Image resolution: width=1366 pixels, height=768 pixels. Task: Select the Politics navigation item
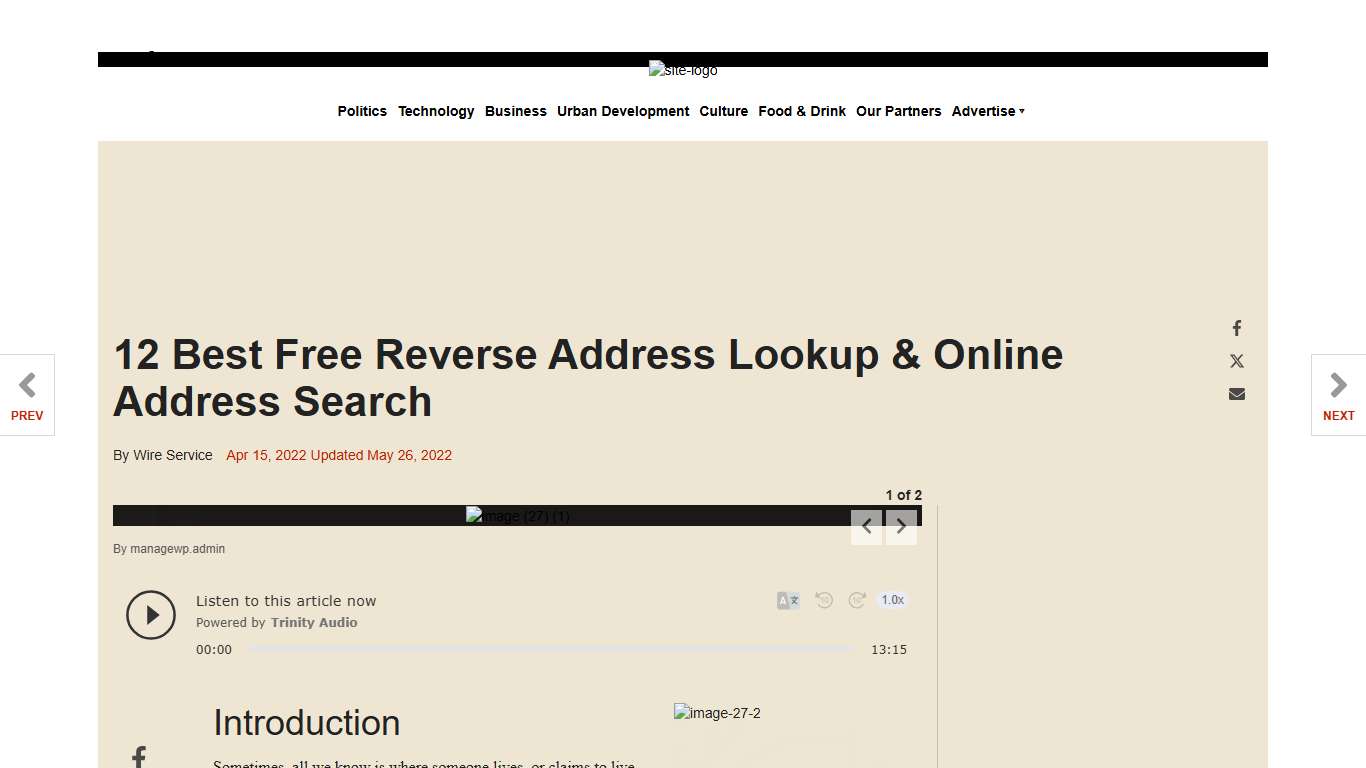(362, 111)
